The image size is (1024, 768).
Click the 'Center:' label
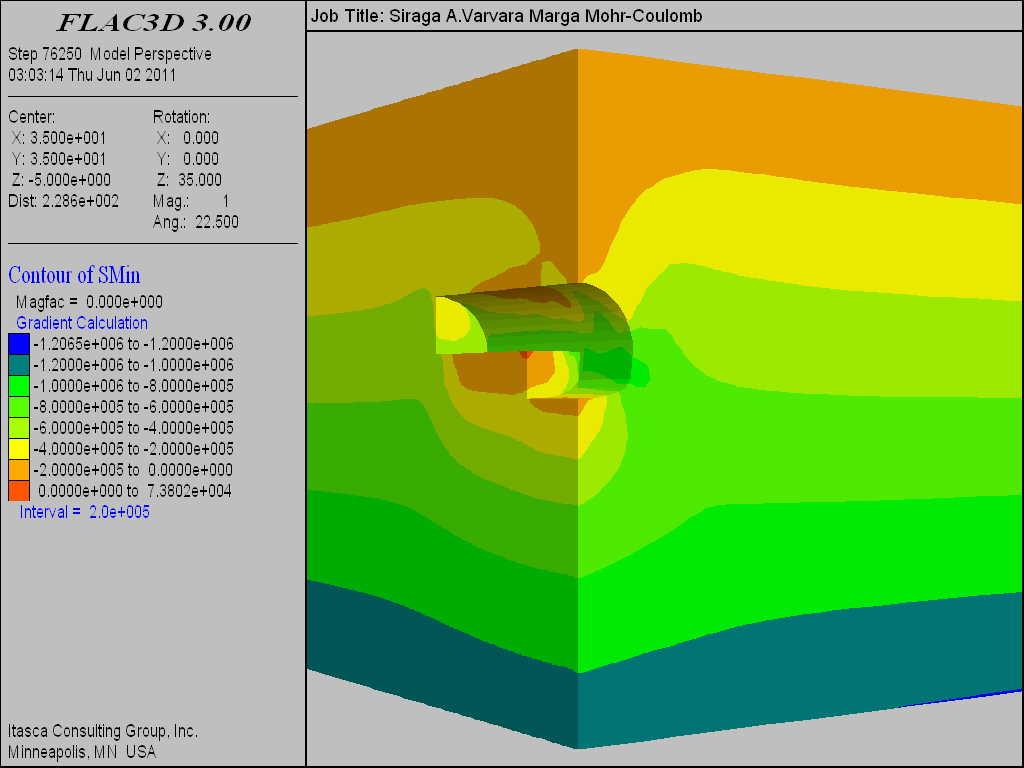coord(31,117)
